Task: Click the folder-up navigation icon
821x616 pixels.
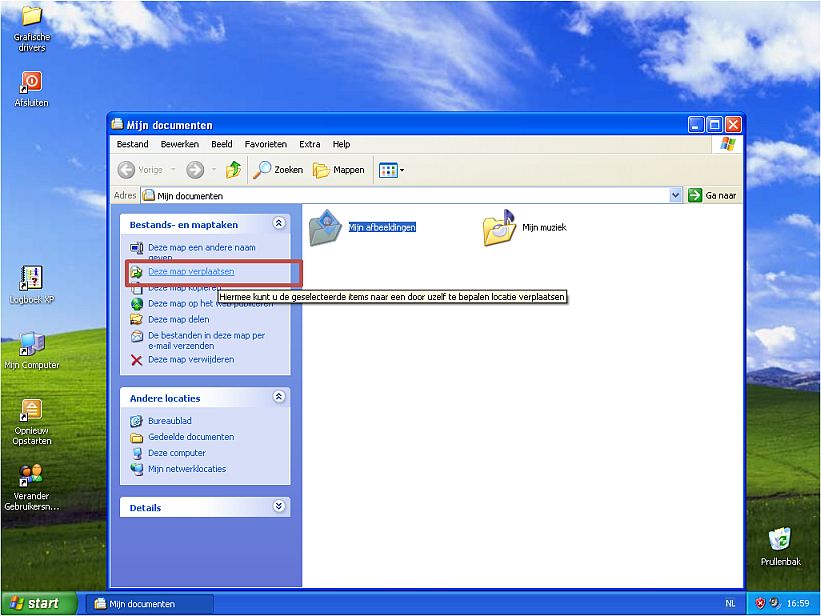Action: [233, 169]
